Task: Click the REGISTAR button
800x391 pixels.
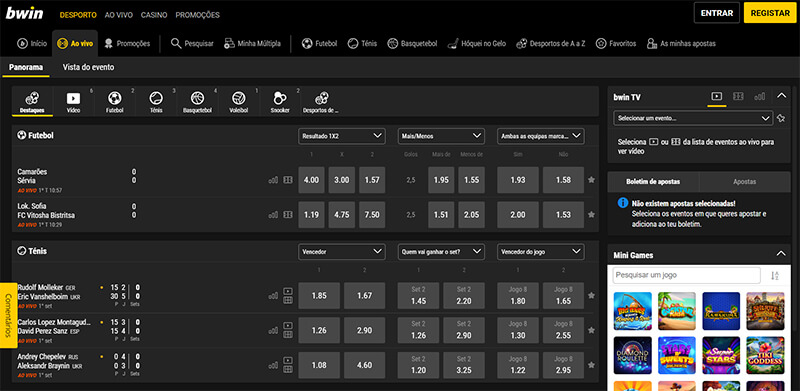Action: 770,13
